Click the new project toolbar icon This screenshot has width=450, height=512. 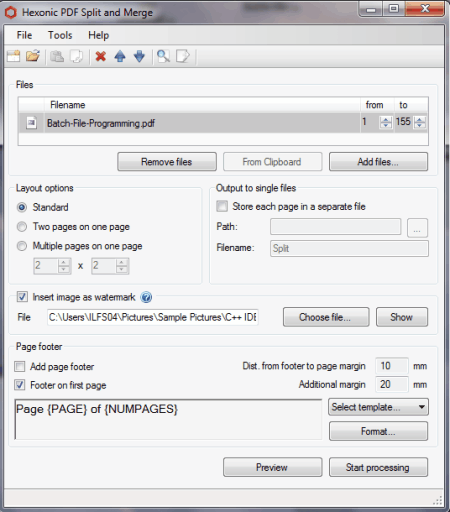tap(14, 56)
